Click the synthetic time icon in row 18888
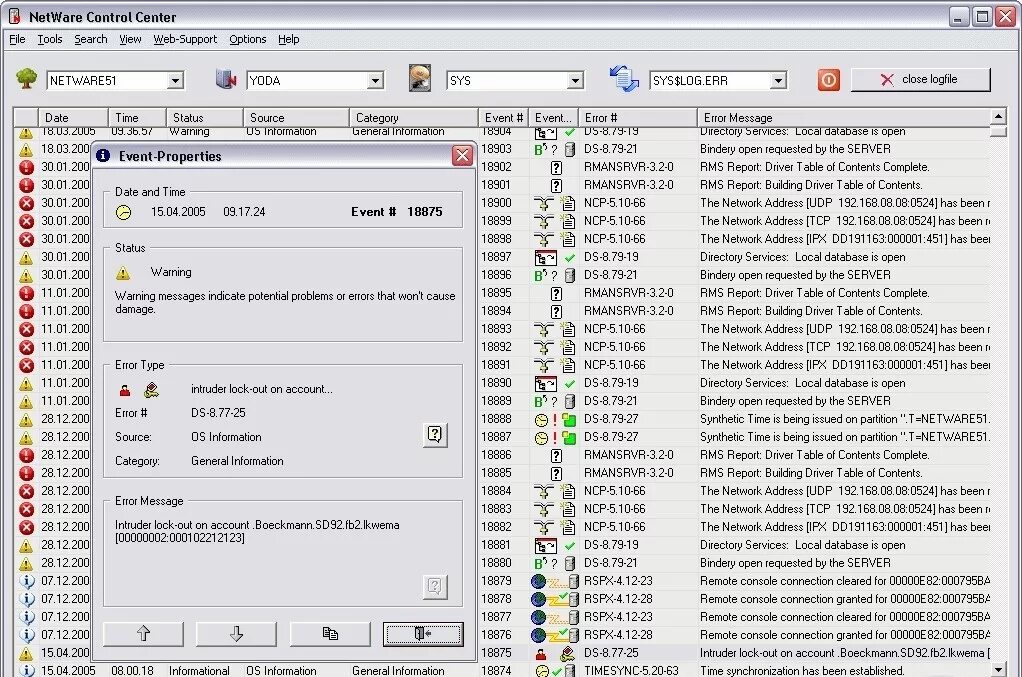Viewport: 1022px width, 677px height. pyautogui.click(x=541, y=420)
